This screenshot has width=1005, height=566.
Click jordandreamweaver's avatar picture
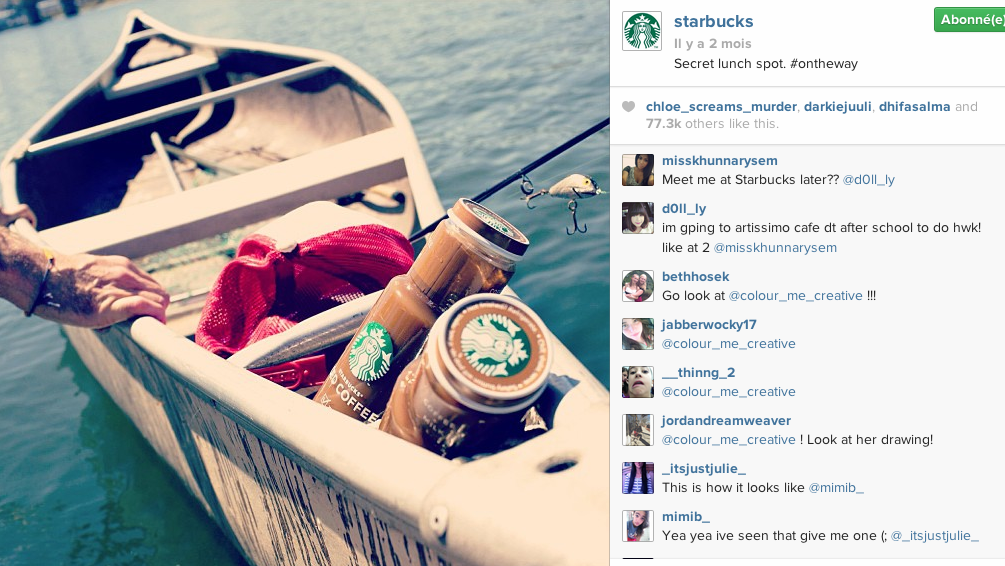(638, 430)
